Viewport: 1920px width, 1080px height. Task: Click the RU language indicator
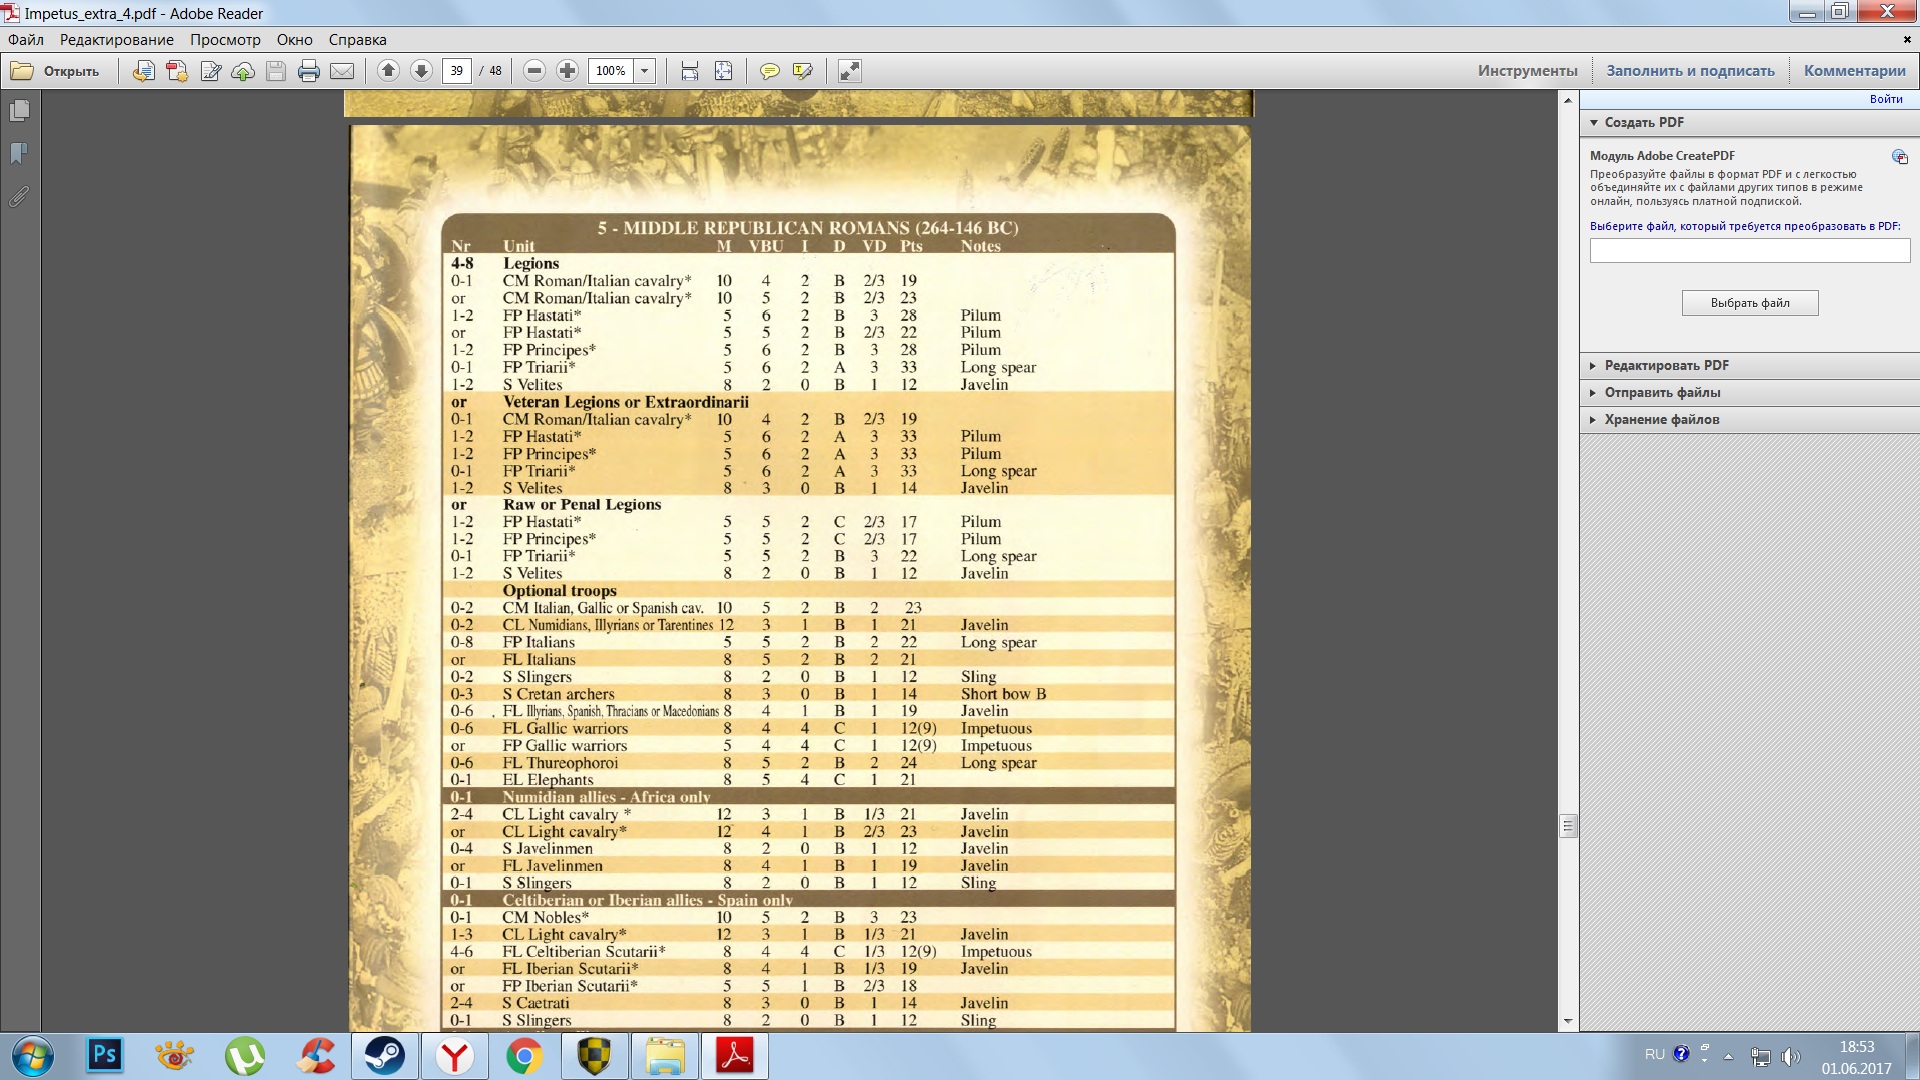point(1655,1054)
